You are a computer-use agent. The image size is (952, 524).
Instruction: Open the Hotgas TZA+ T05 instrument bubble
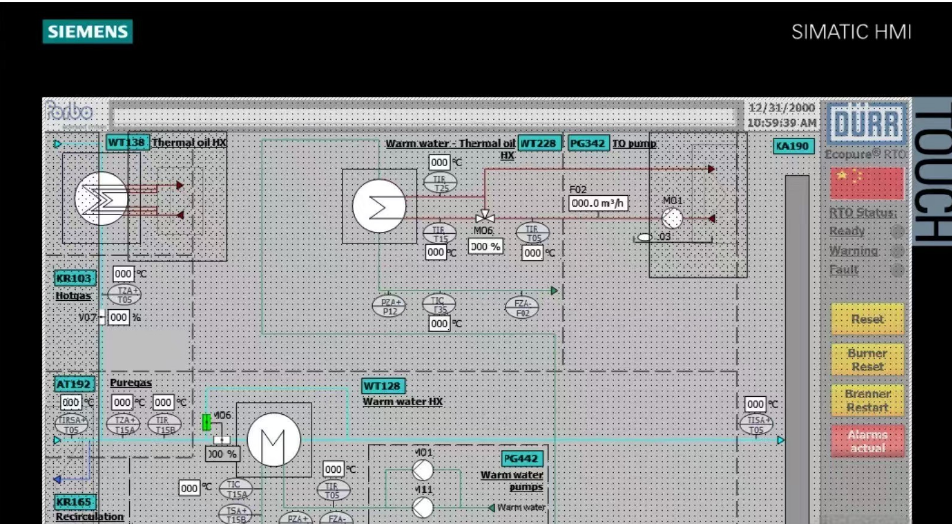coord(125,295)
